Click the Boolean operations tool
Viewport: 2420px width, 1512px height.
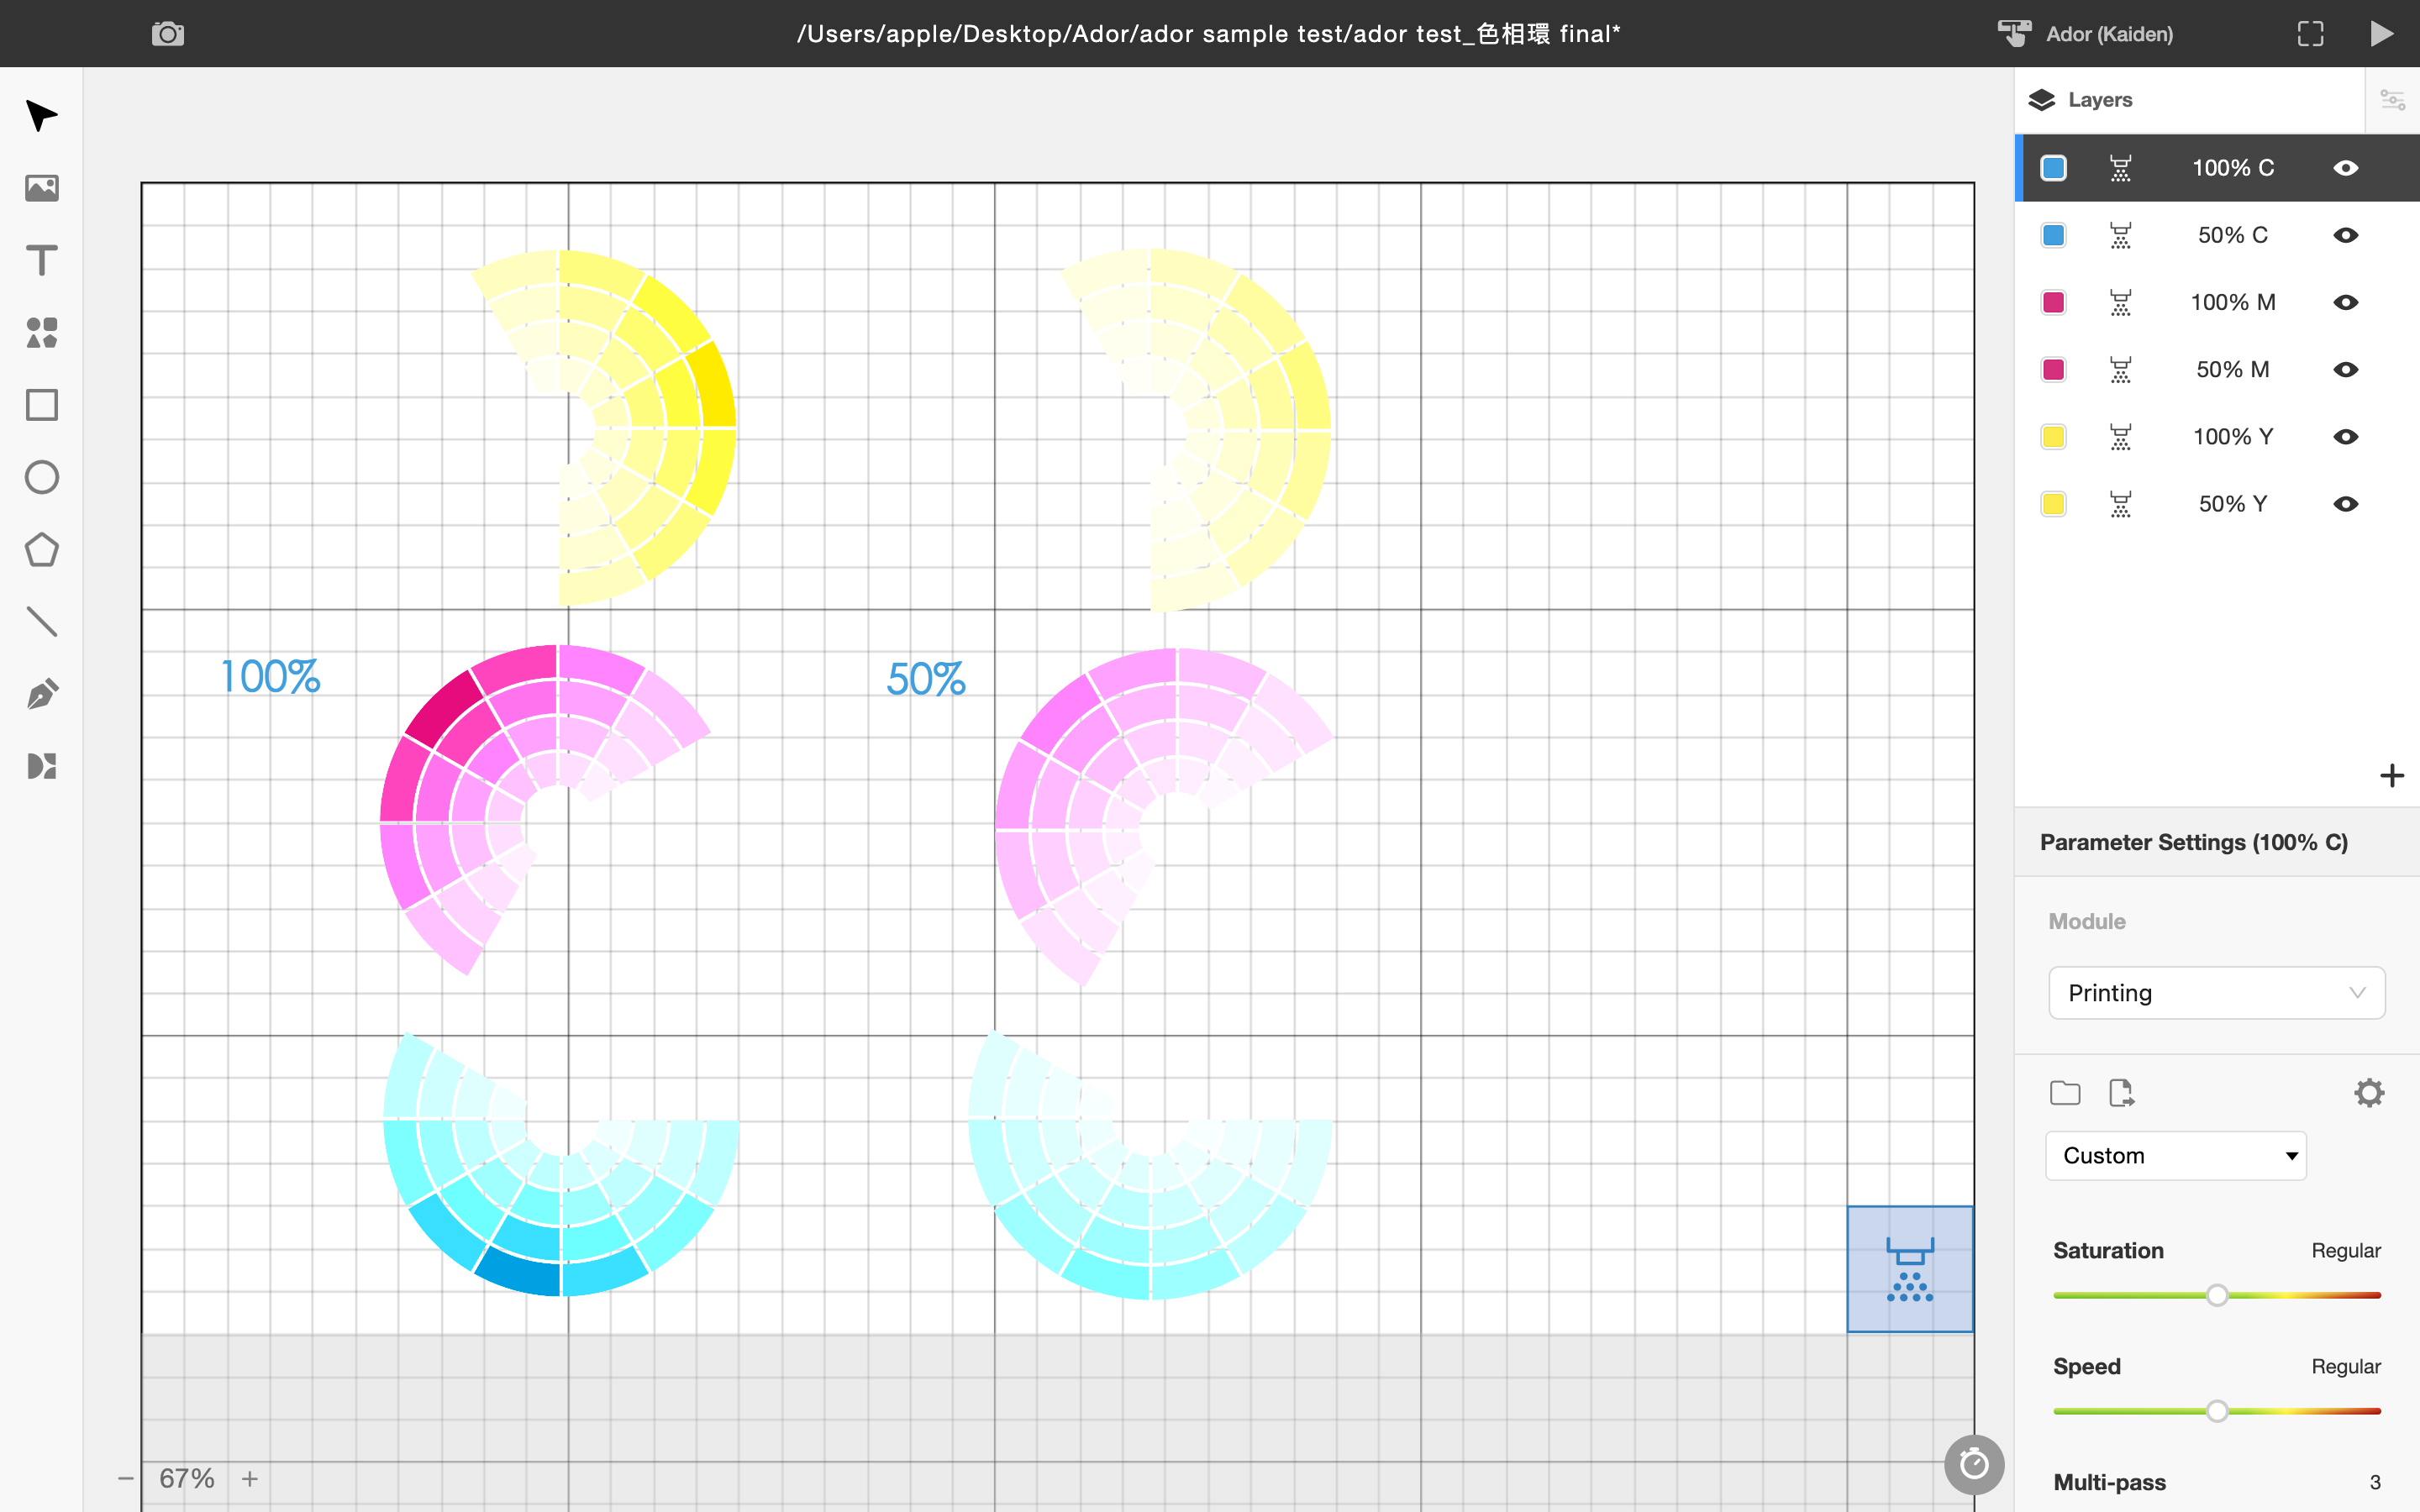[x=41, y=765]
